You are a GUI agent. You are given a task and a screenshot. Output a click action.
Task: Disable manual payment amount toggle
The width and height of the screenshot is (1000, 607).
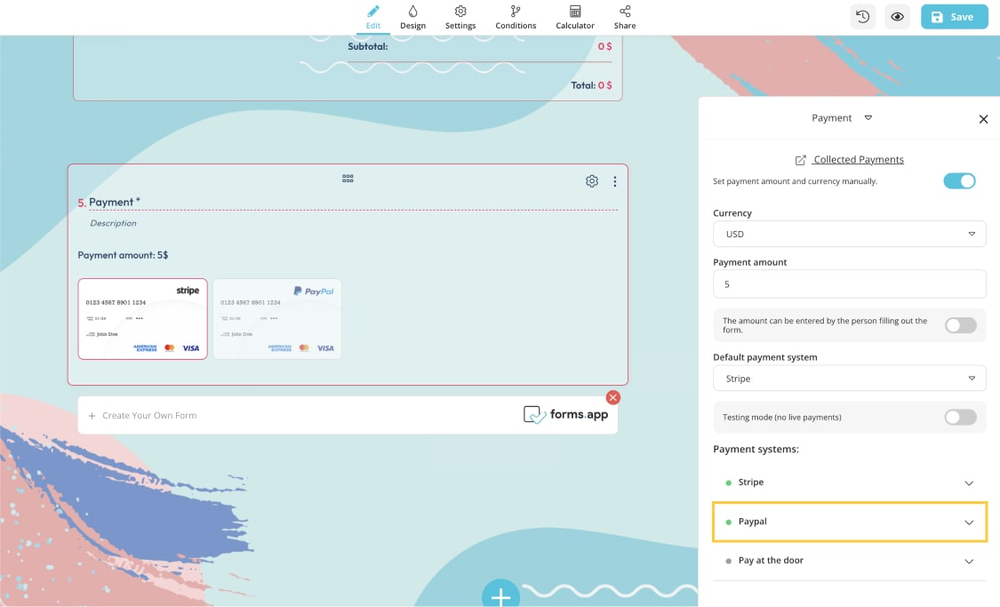point(959,181)
